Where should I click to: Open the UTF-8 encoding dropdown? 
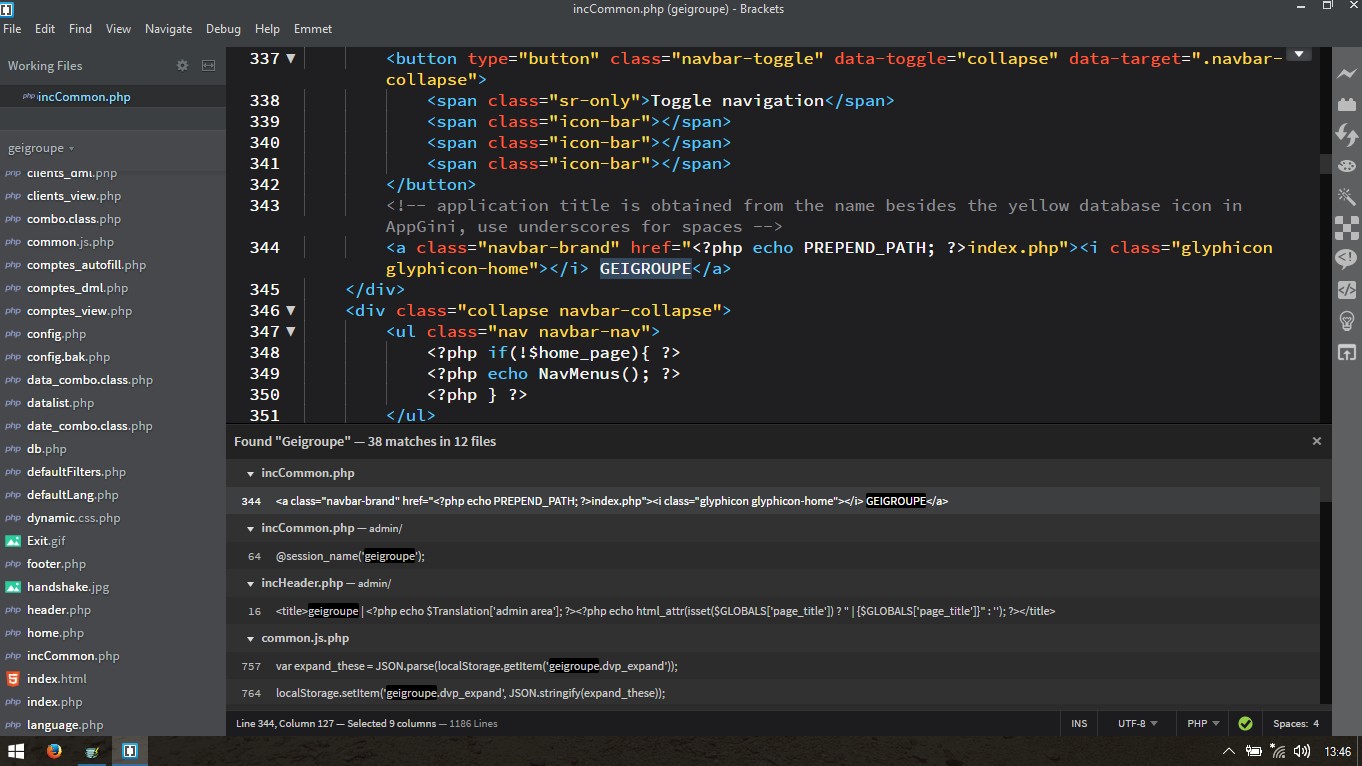point(1137,723)
